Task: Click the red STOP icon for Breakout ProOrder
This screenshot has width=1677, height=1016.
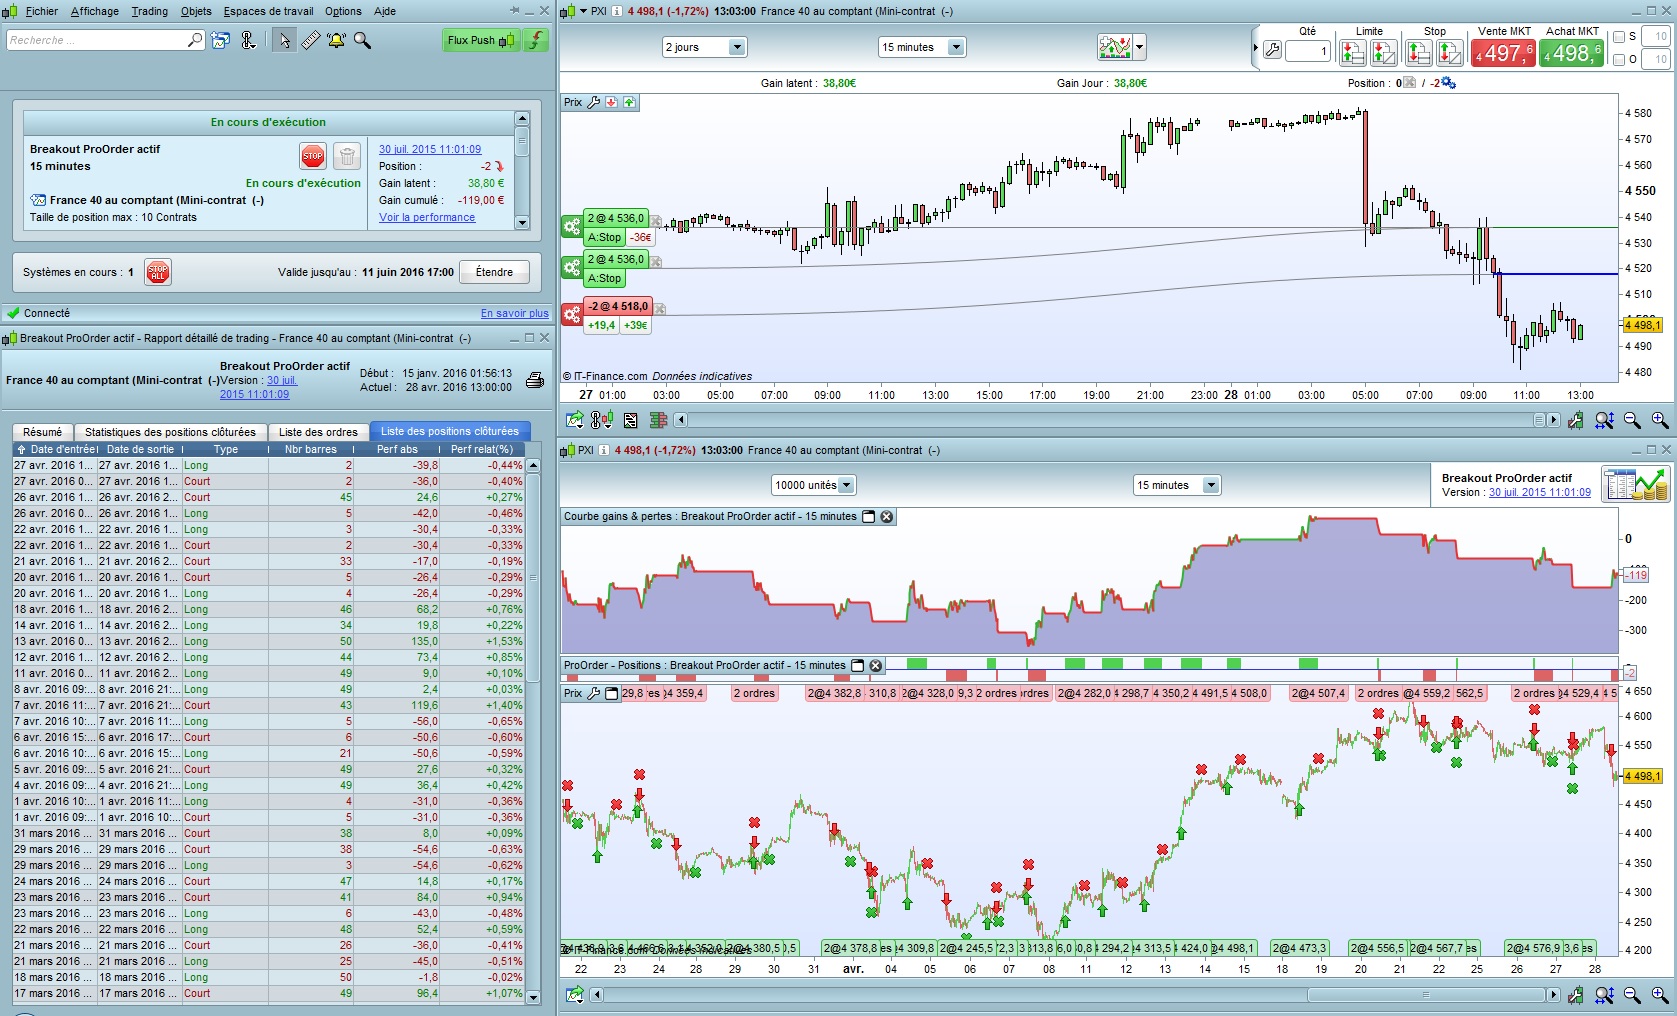Action: [x=312, y=156]
